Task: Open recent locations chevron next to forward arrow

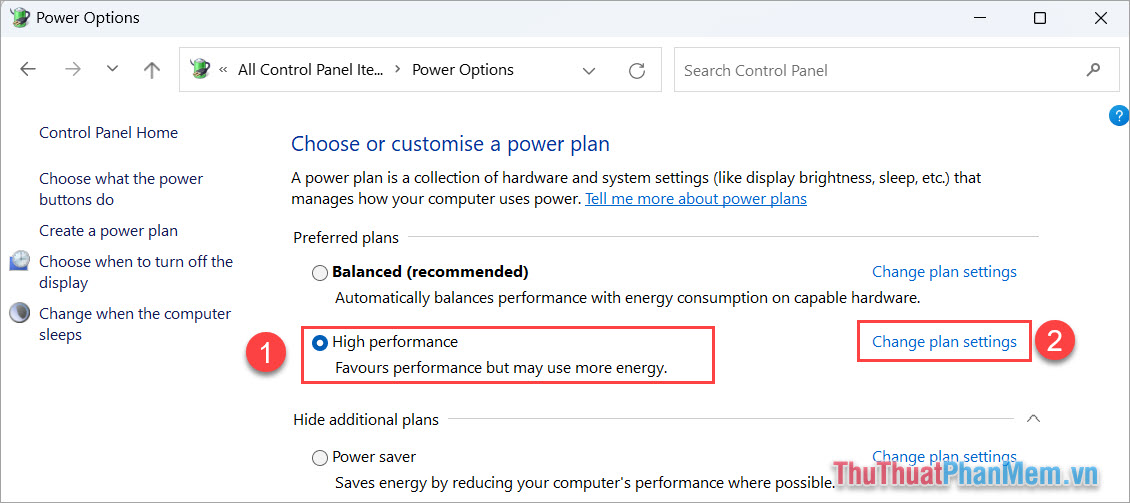Action: click(x=112, y=69)
